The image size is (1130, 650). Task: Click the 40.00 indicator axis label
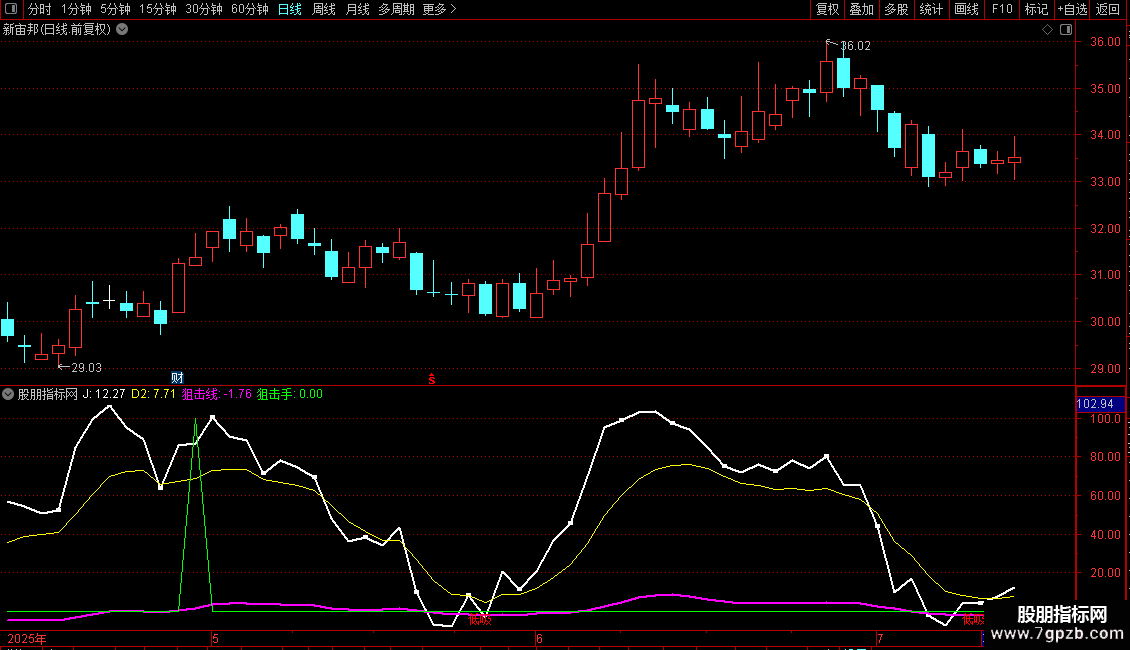pos(1105,535)
